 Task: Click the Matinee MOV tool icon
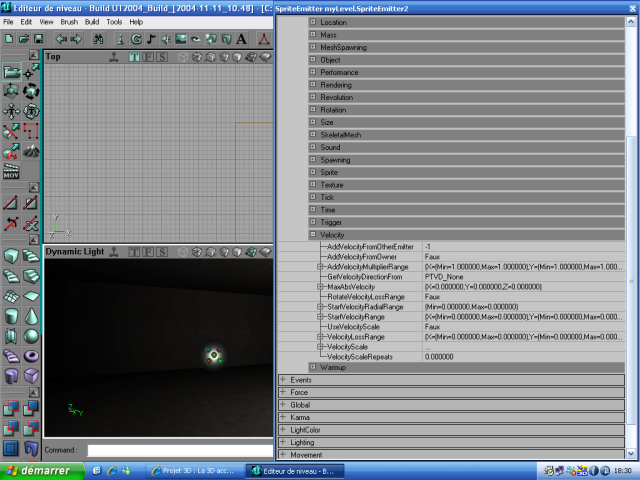(x=11, y=174)
